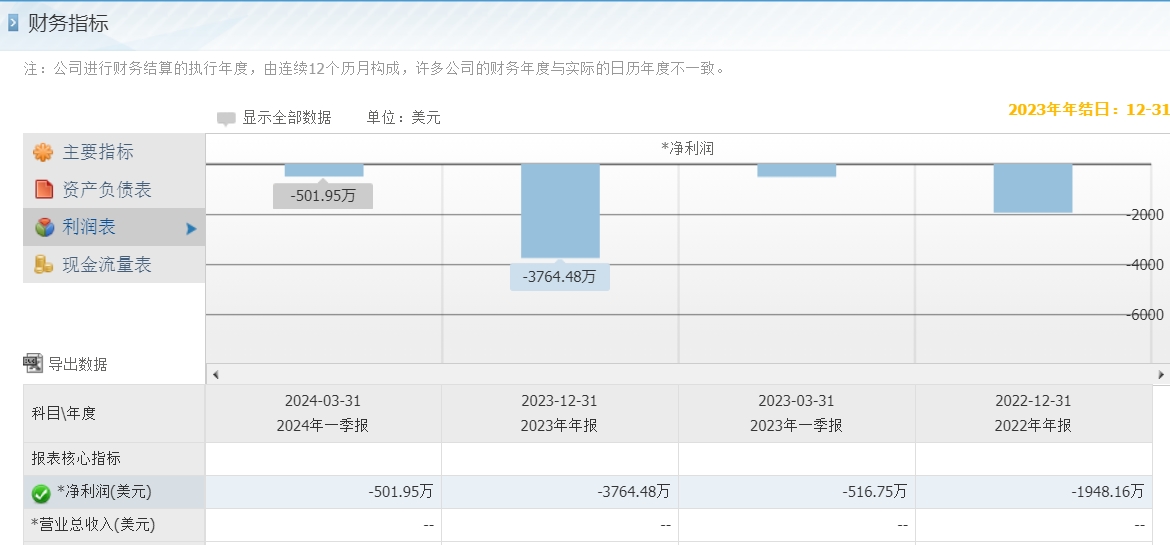The image size is (1170, 545).
Task: Click the right-pointing arrow on 利润表 tab
Action: pos(191,228)
